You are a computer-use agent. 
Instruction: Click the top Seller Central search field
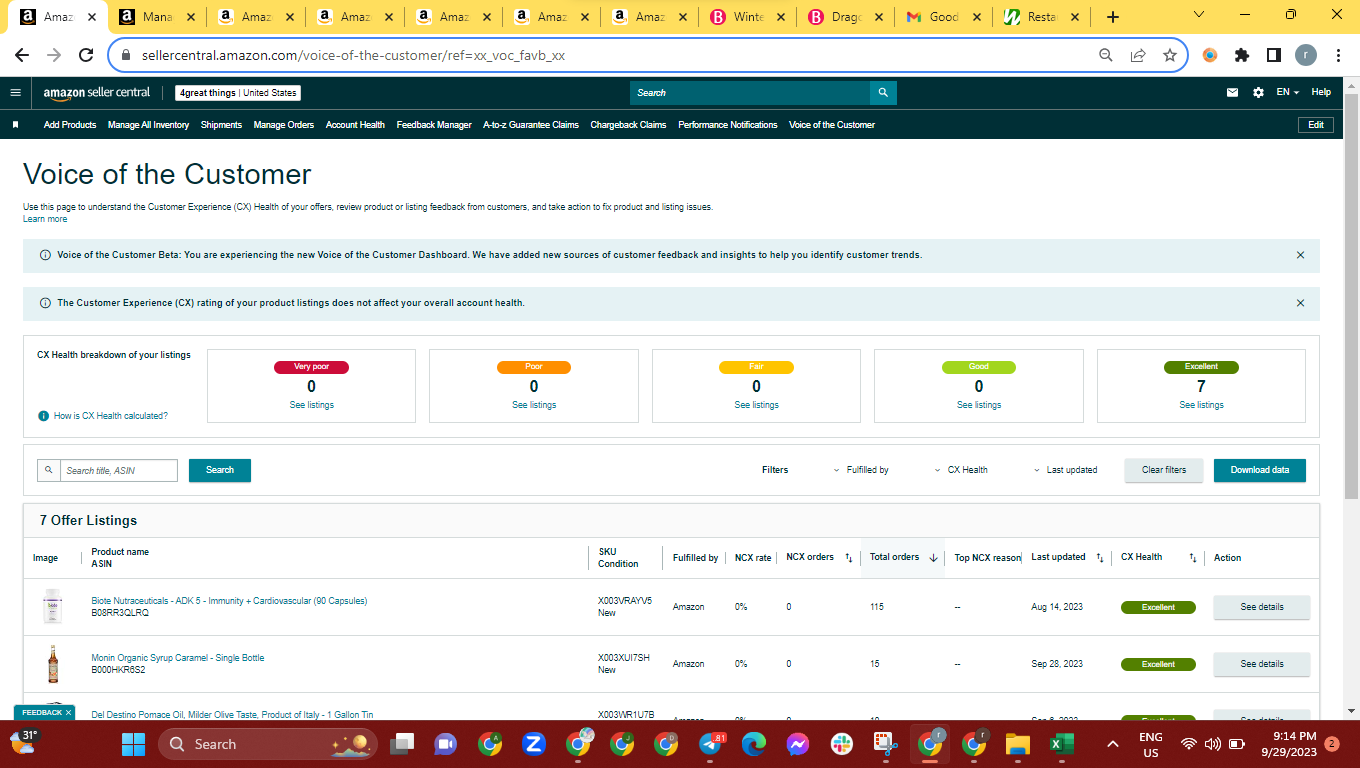point(750,93)
